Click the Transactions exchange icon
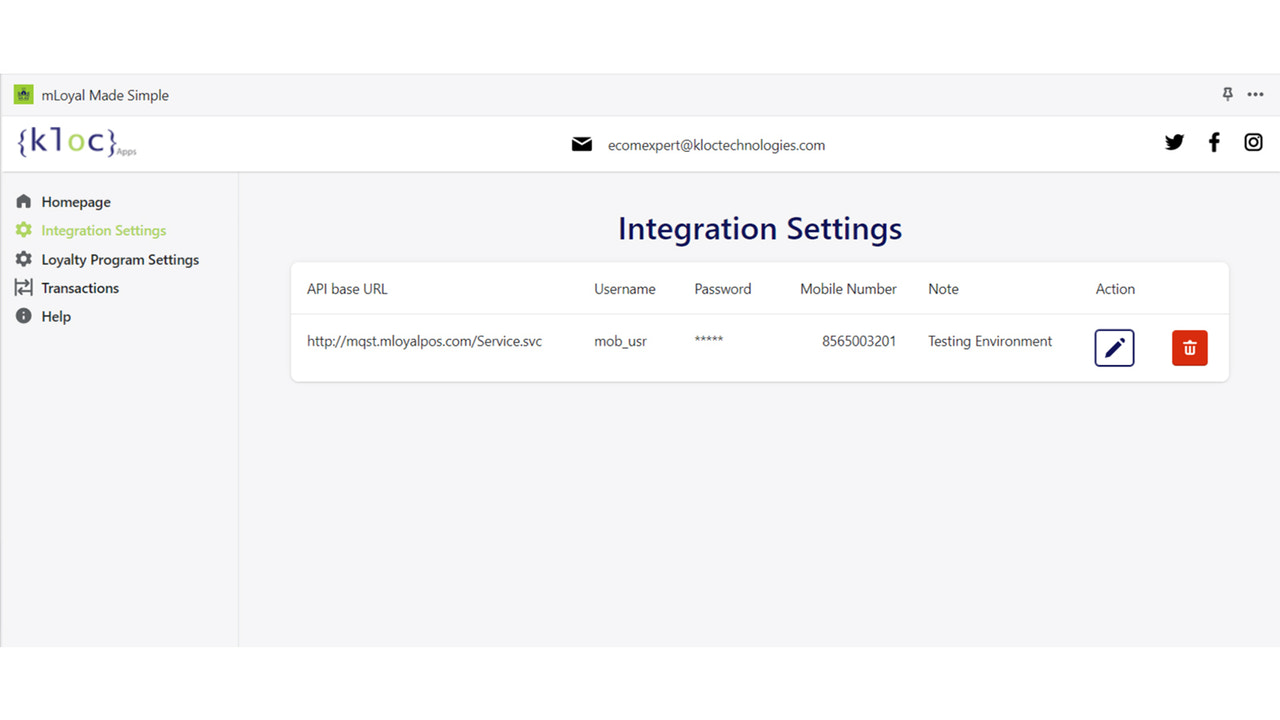 tap(23, 288)
